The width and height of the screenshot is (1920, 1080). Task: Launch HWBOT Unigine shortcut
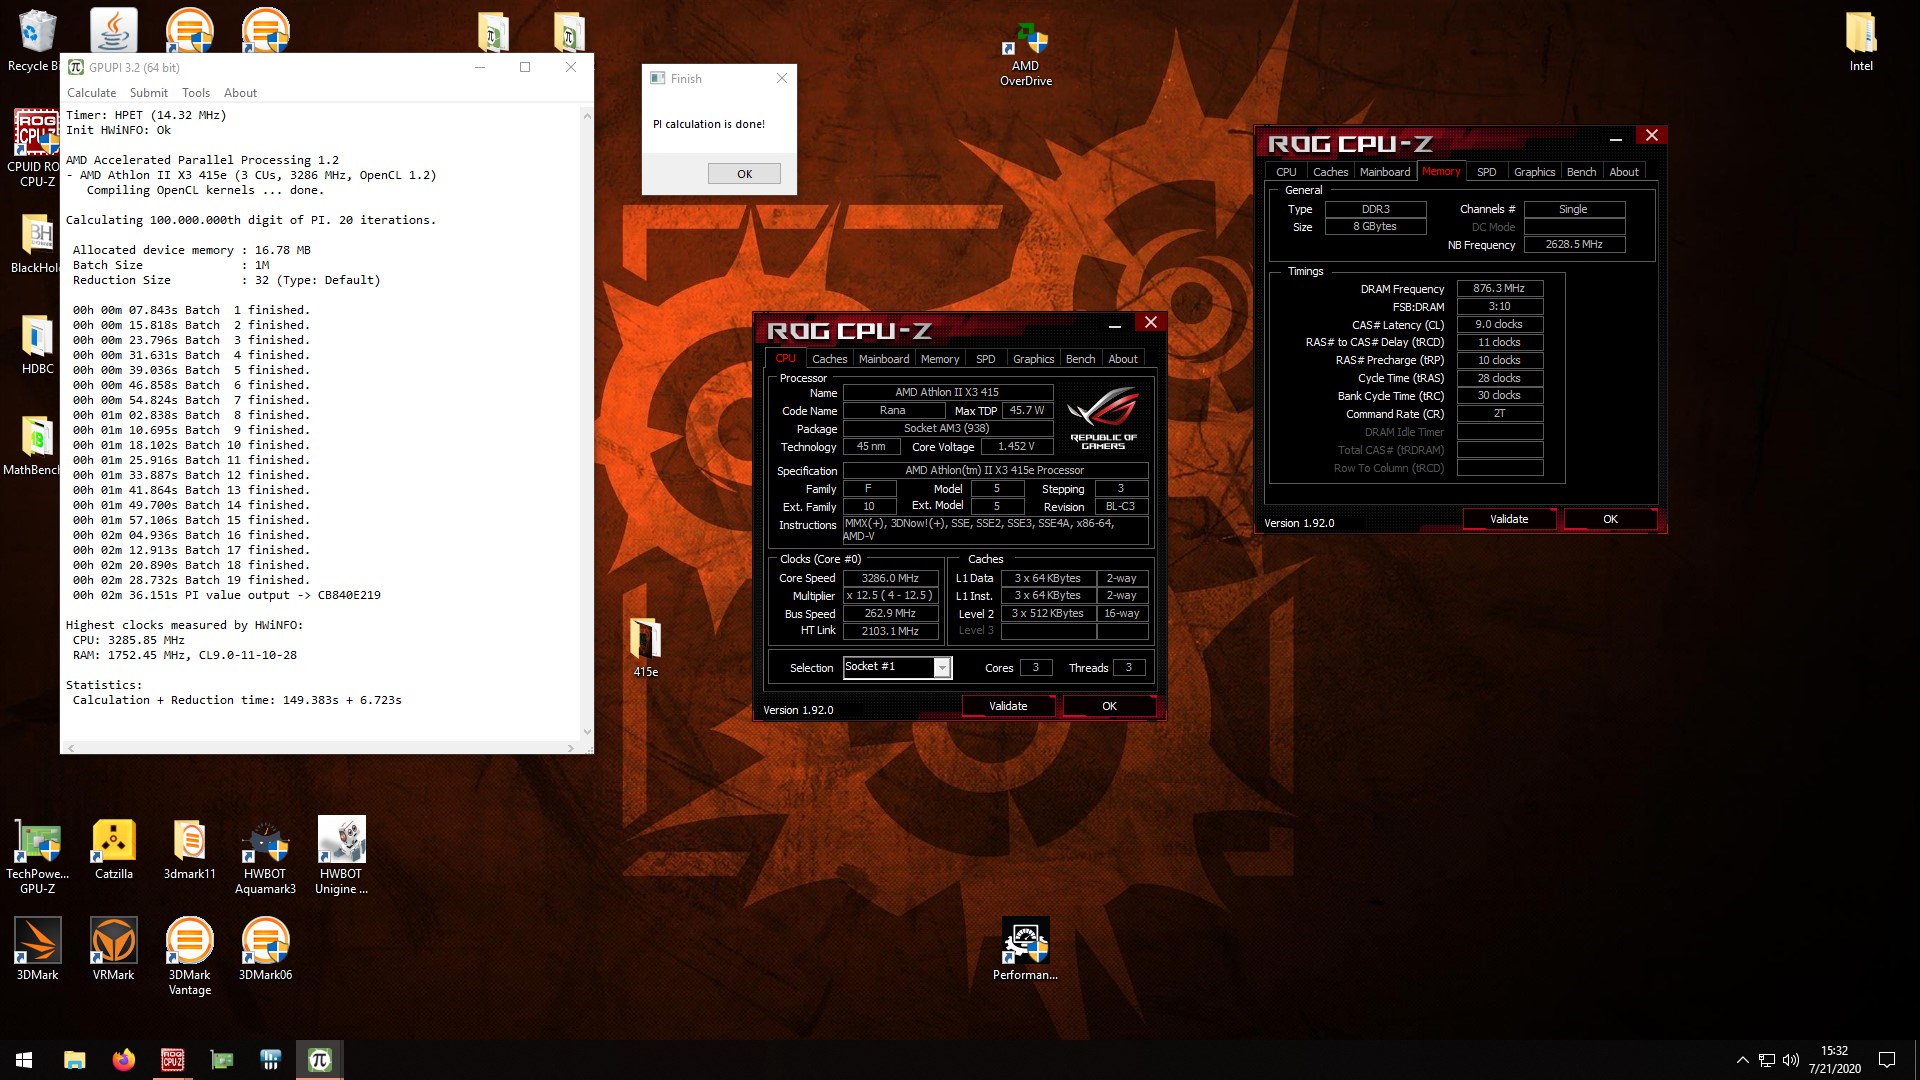click(x=342, y=855)
